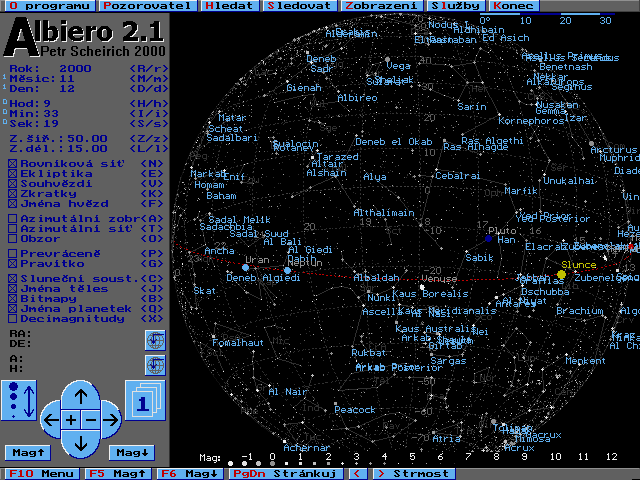
Task: Toggle Zkratky checkbox
Action: click(13, 194)
